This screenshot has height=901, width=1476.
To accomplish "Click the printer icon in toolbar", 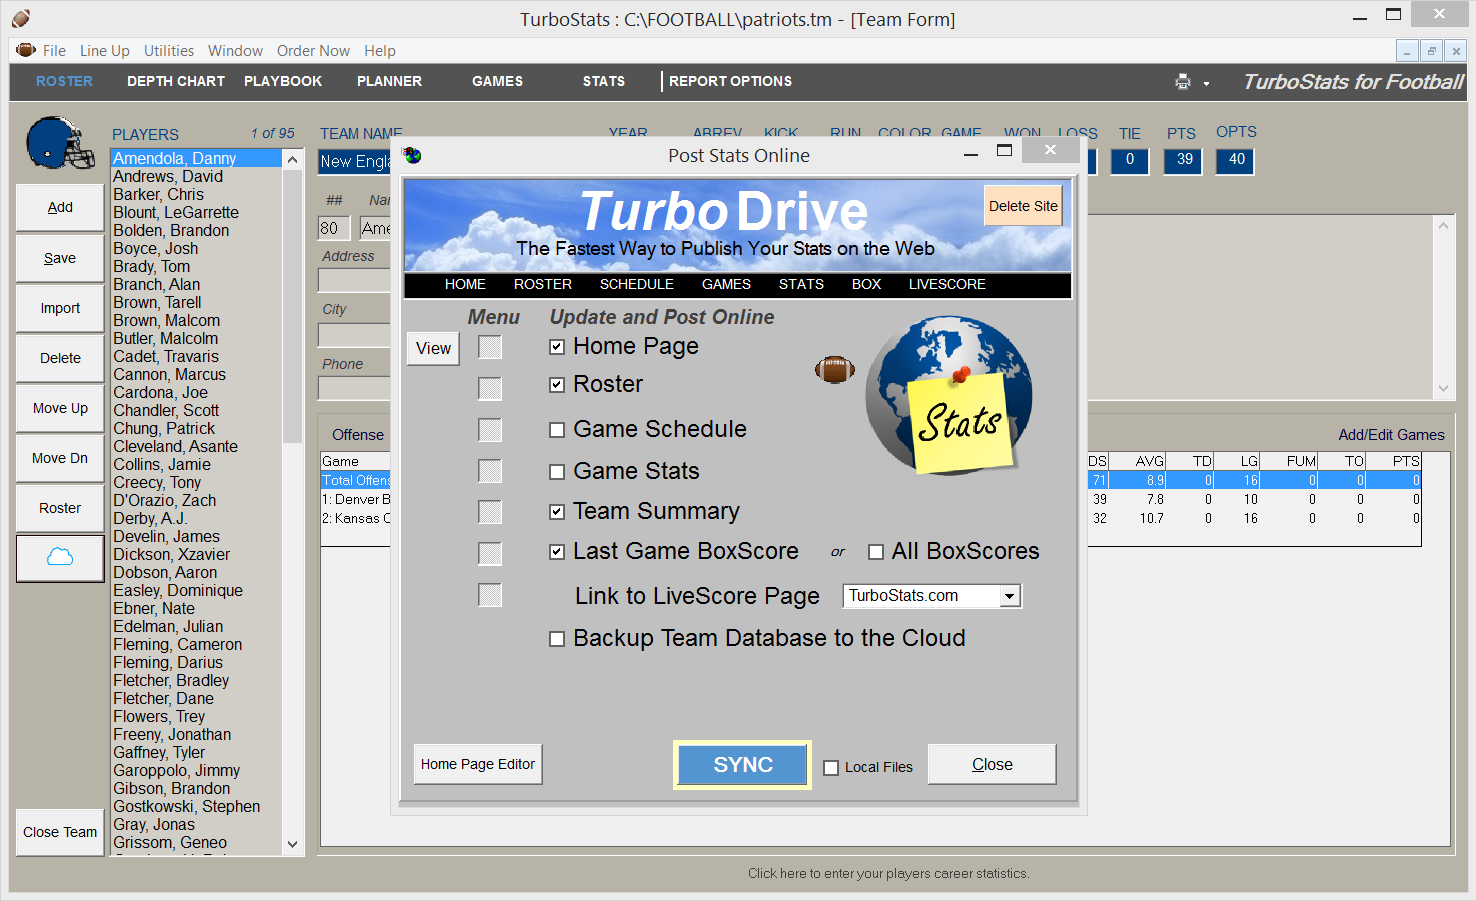I will [x=1183, y=82].
